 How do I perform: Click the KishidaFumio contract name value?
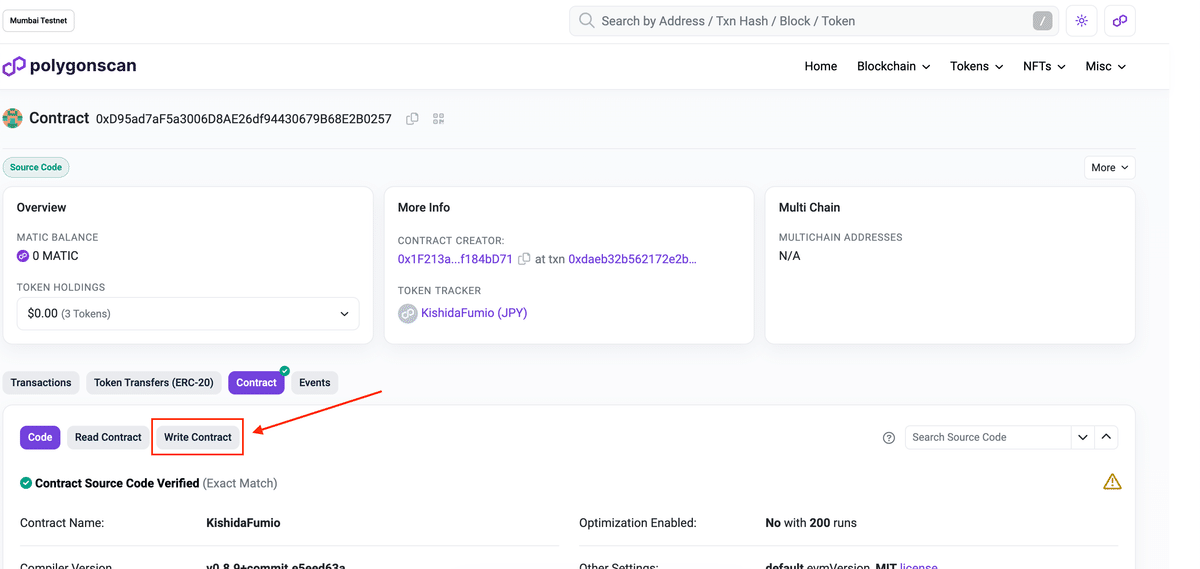(243, 523)
